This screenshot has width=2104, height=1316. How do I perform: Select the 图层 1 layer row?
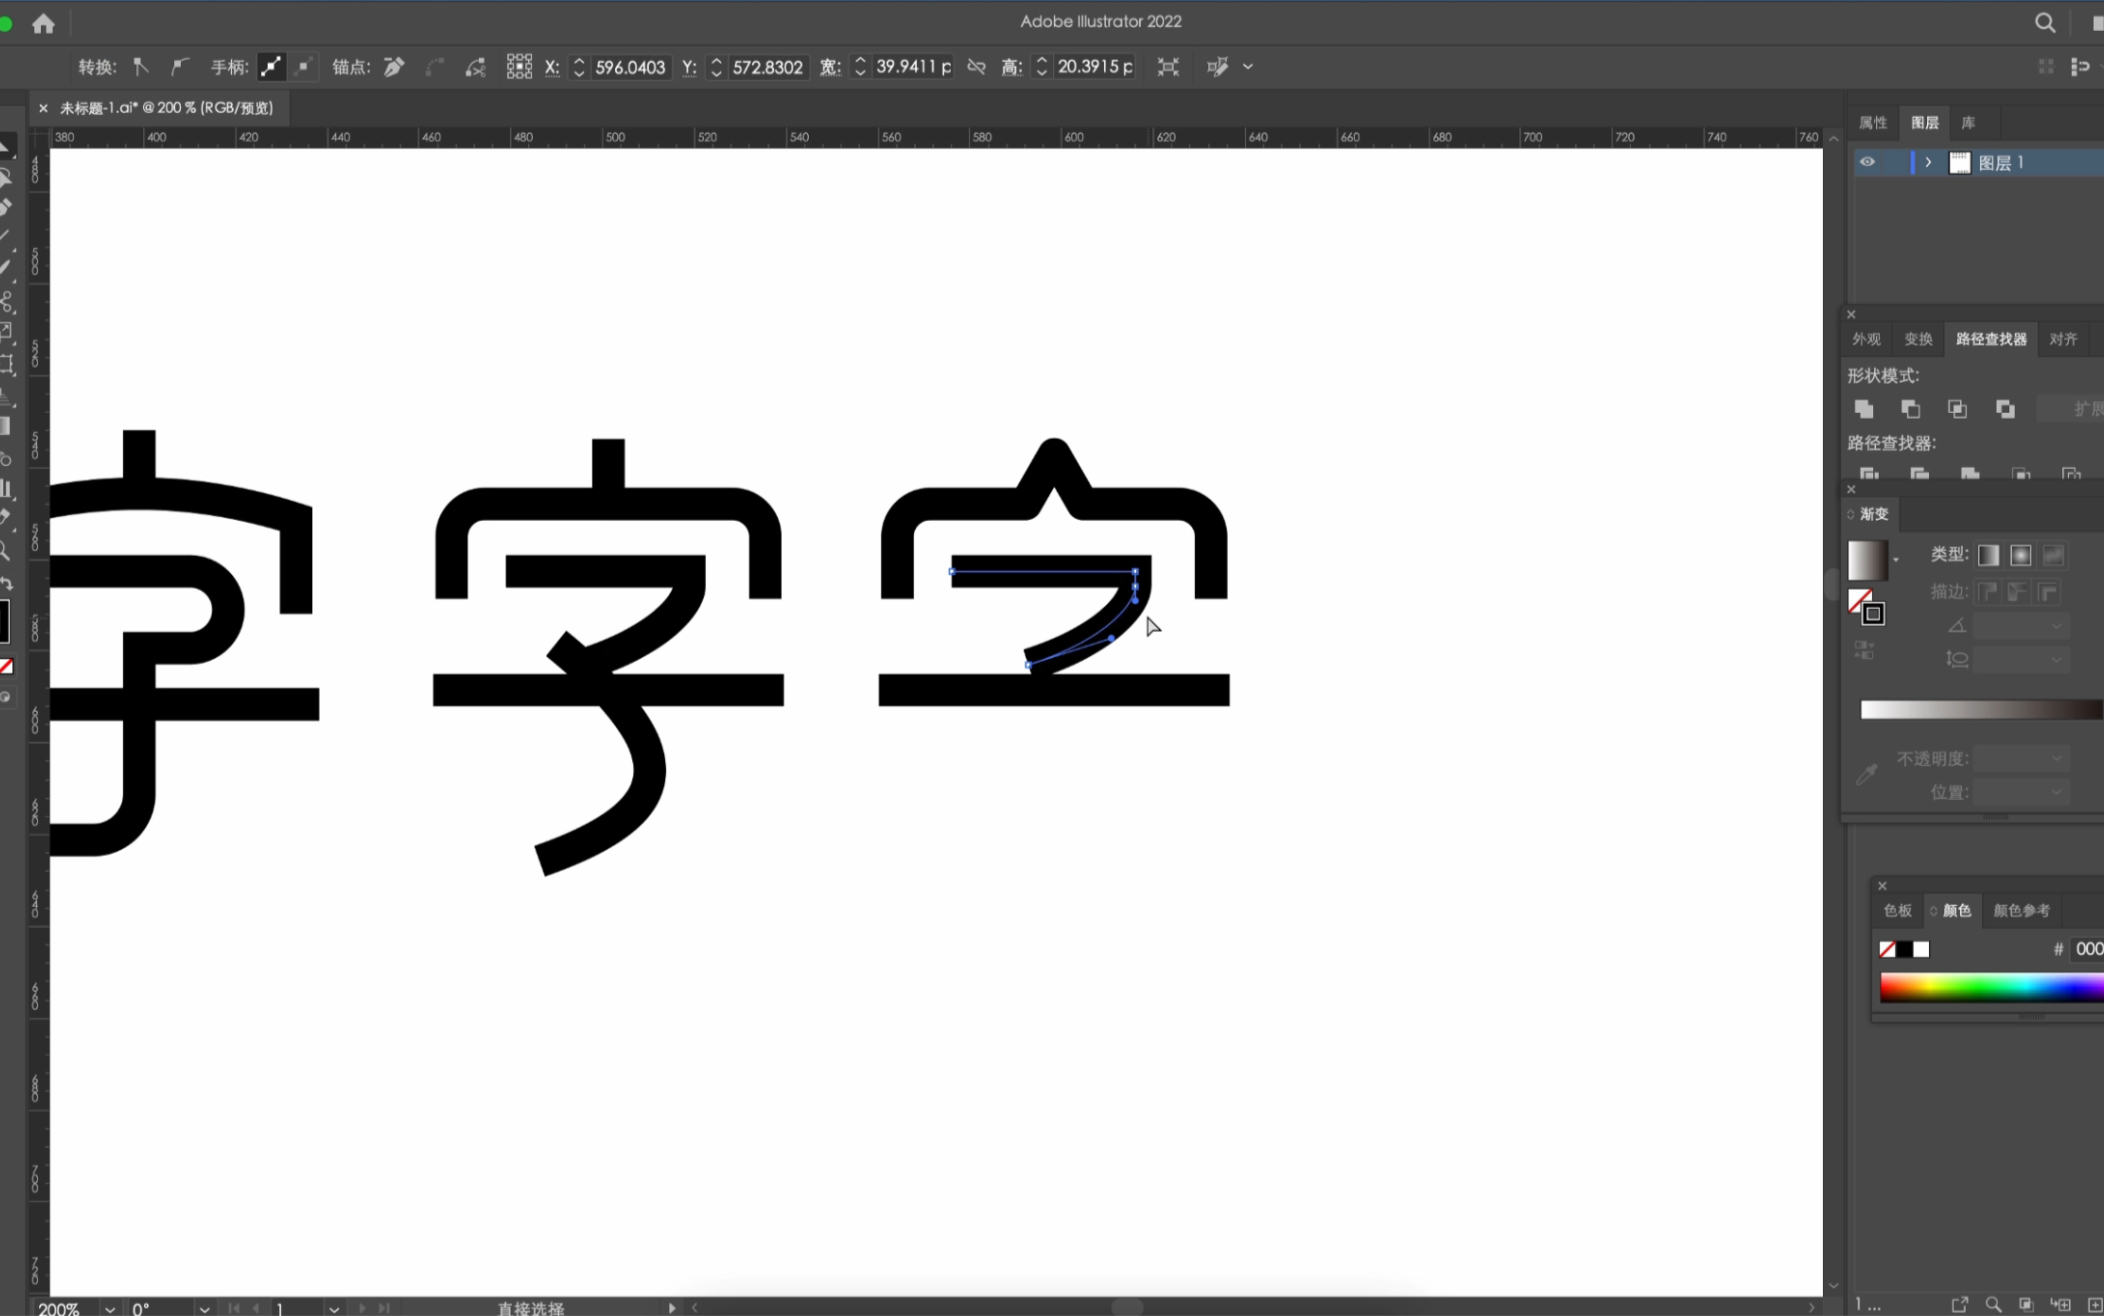pyautogui.click(x=1978, y=162)
